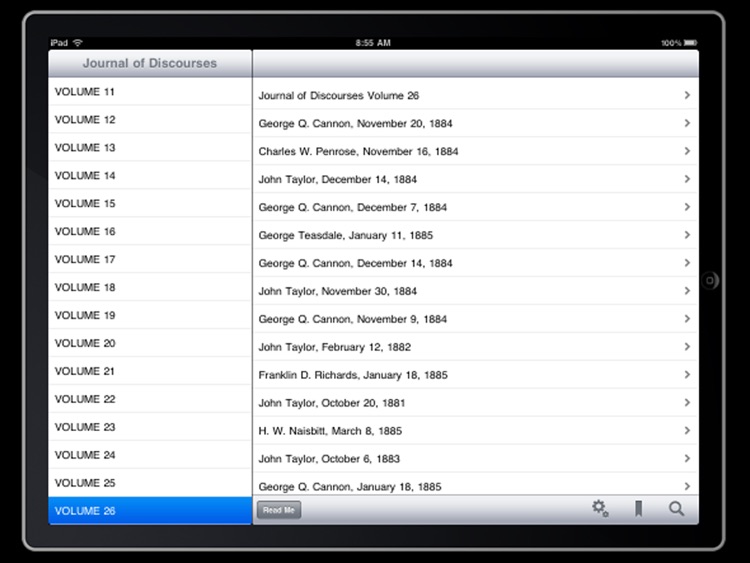This screenshot has width=750, height=563.
Task: Open George Q. Cannon, December 14, 1884
Action: pos(475,263)
